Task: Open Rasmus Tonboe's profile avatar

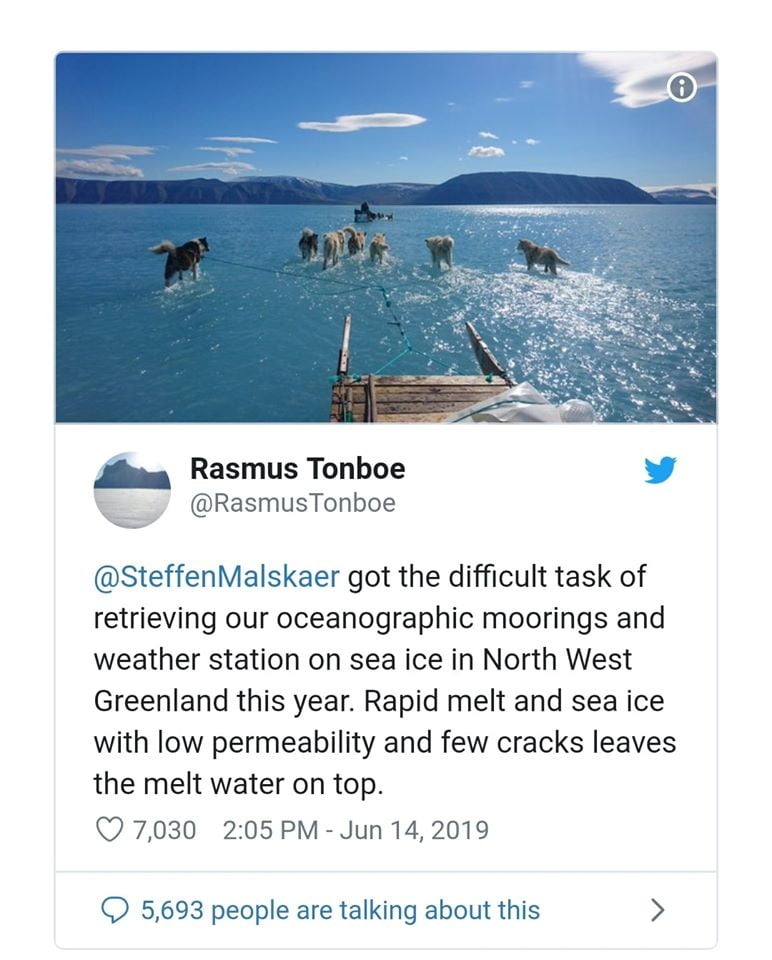Action: (132, 489)
